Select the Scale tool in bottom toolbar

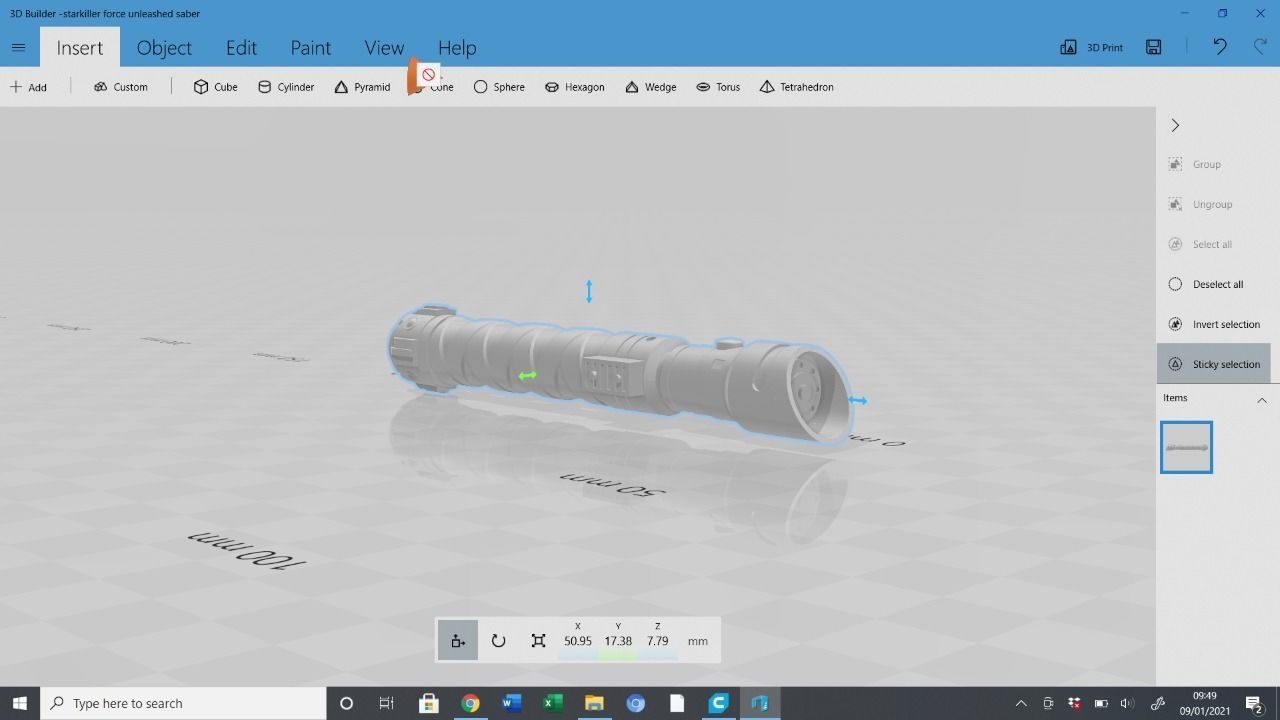click(x=538, y=641)
